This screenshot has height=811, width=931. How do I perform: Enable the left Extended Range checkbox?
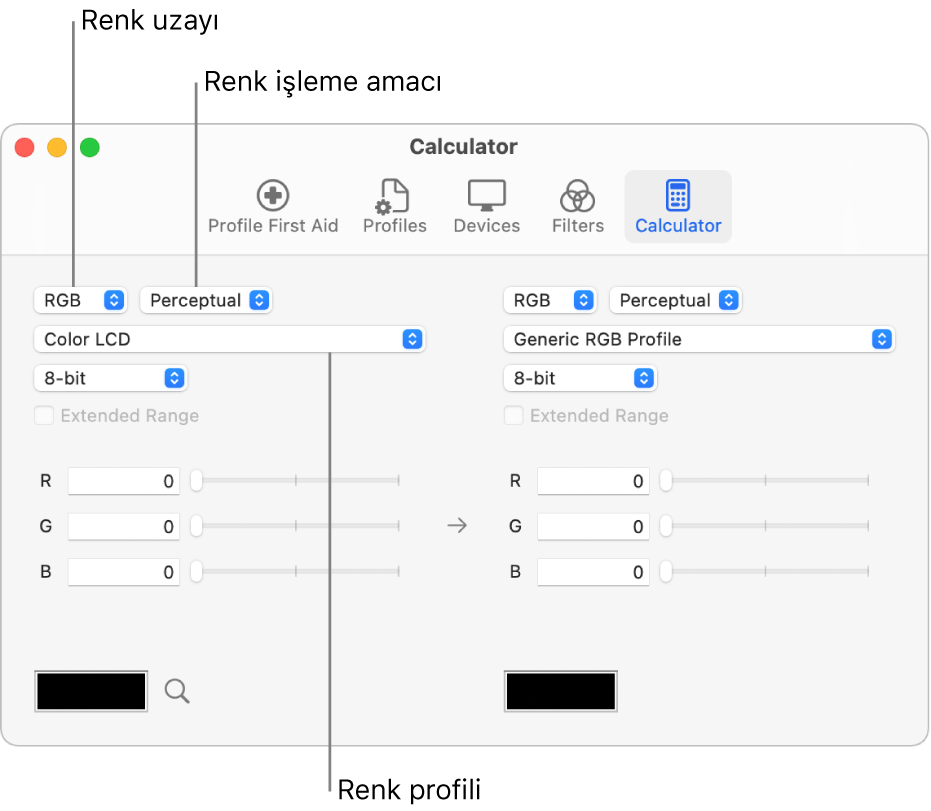point(44,416)
